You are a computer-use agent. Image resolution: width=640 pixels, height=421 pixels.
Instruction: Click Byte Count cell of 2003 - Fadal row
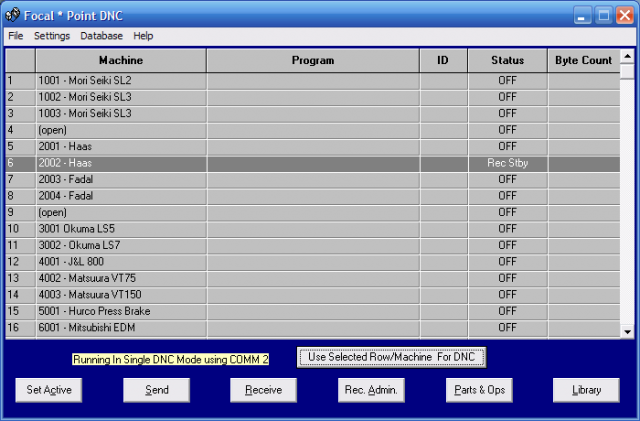point(584,180)
